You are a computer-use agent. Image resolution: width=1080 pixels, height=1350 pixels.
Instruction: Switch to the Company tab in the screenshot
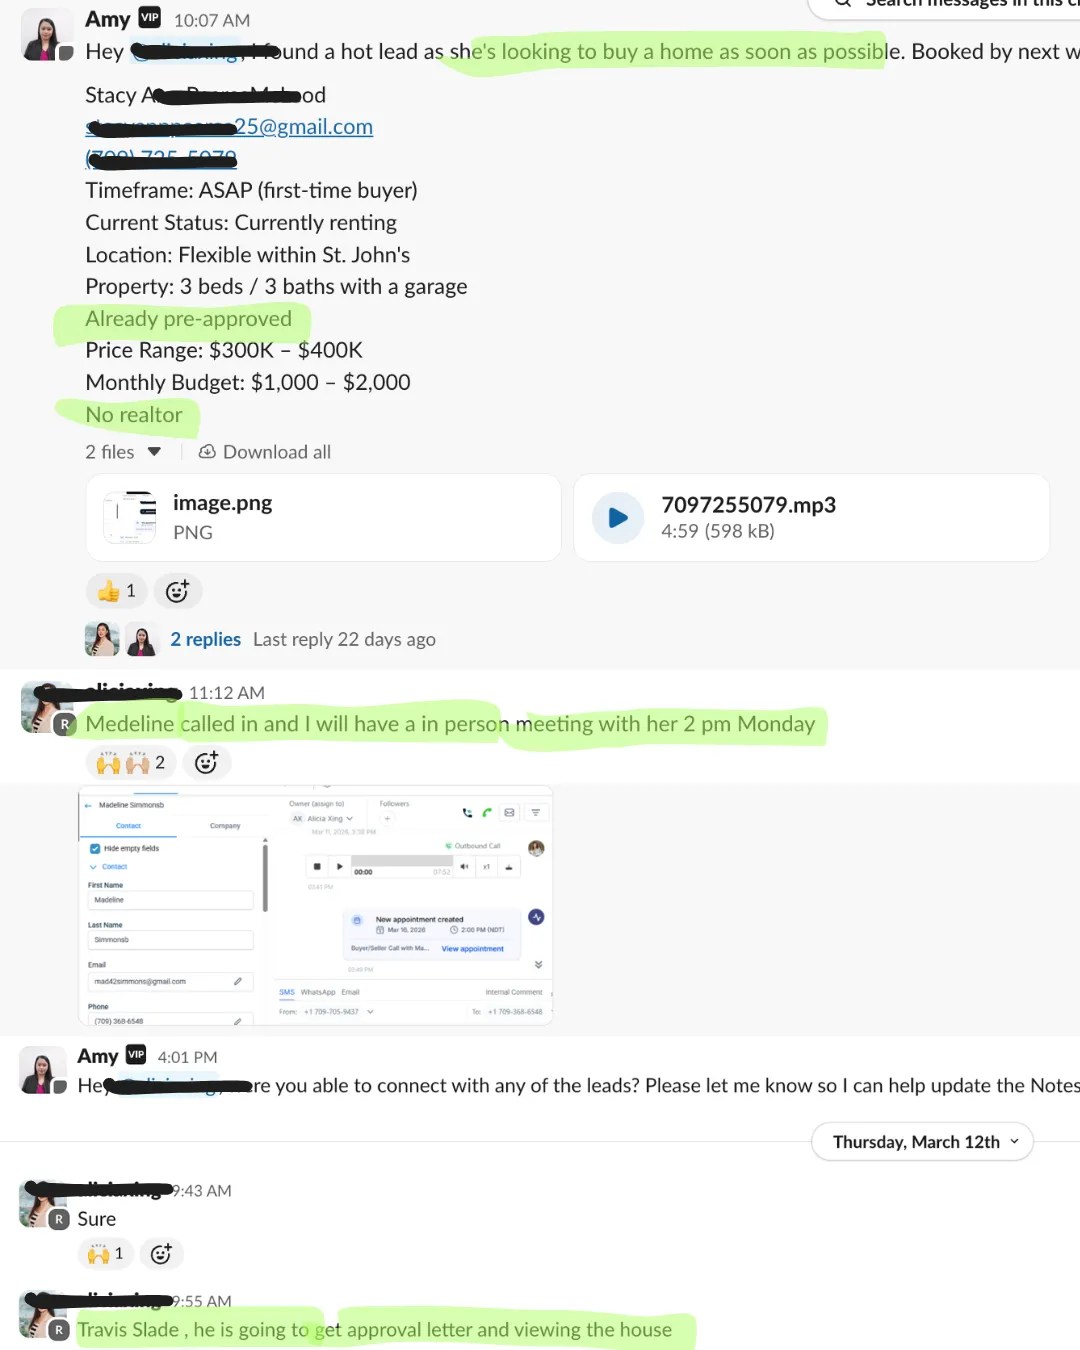click(225, 826)
